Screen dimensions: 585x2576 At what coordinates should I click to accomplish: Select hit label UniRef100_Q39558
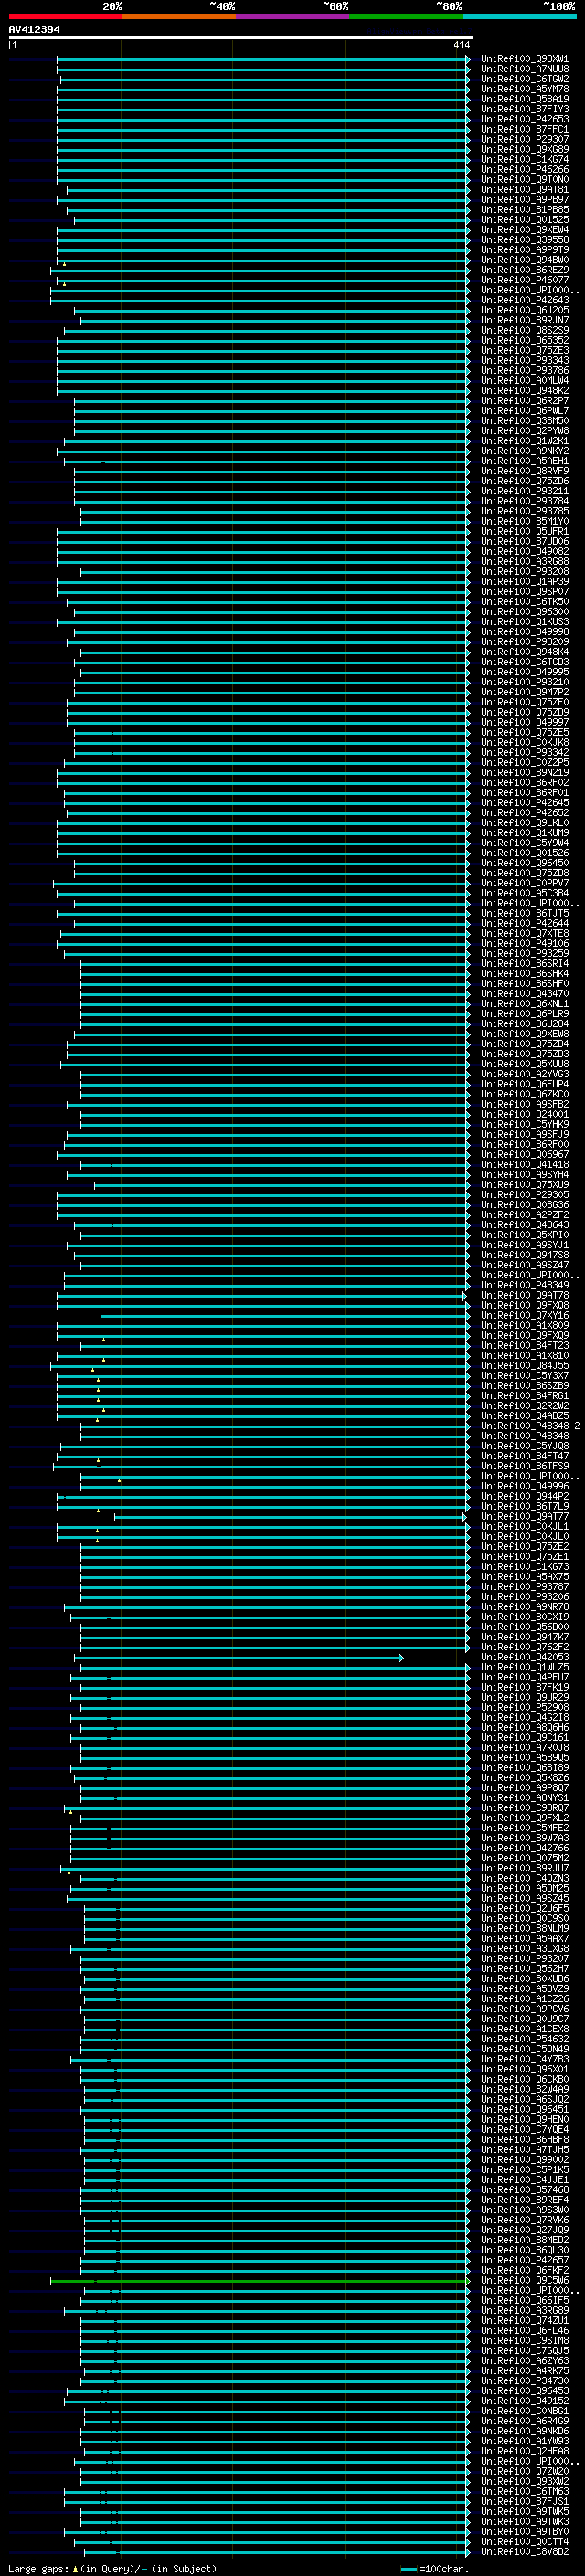525,240
